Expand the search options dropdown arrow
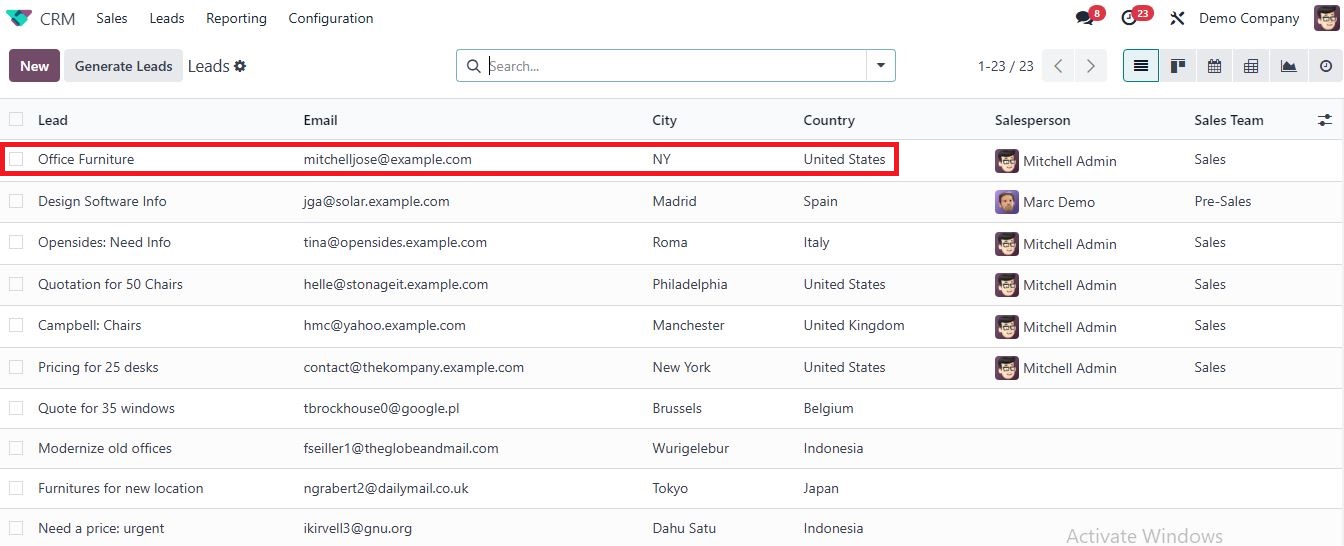The width and height of the screenshot is (1344, 546). 880,66
